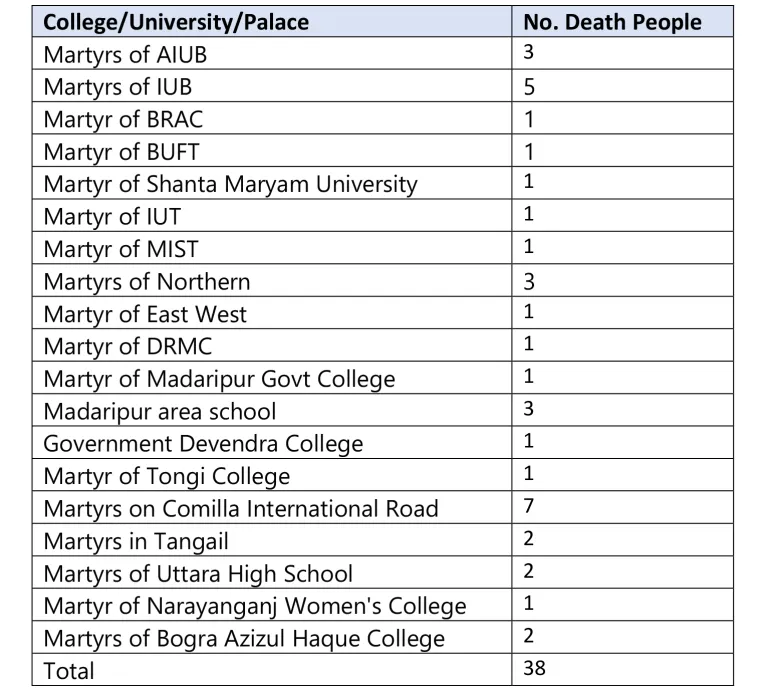Select the Martyrs of IUB cell
The width and height of the screenshot is (768, 692).
coord(272,86)
